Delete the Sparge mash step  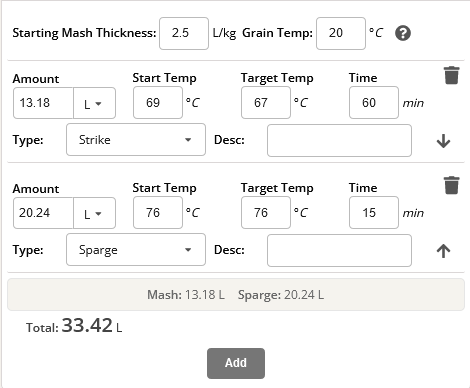451,185
